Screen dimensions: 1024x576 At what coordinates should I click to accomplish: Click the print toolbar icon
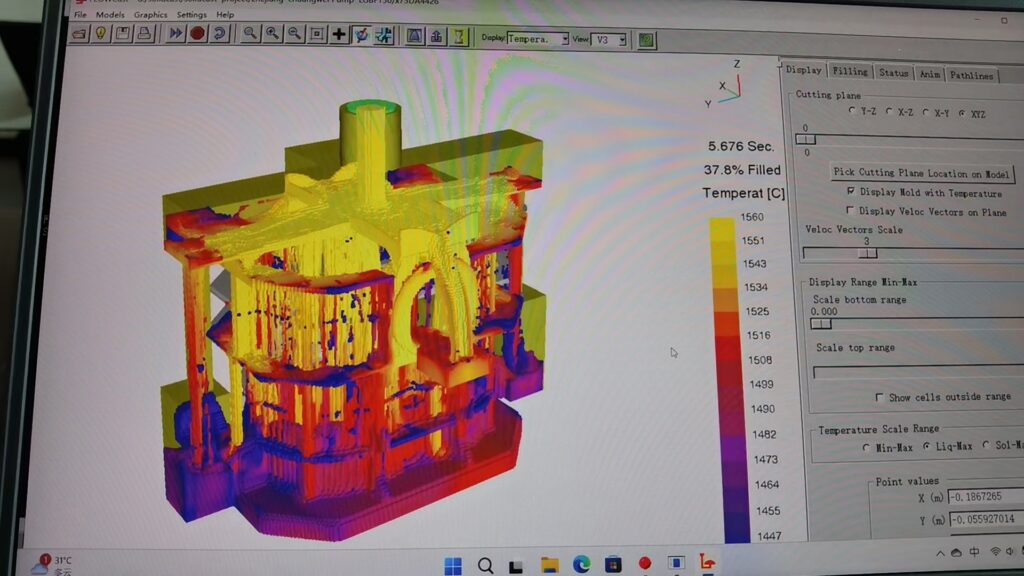[144, 34]
